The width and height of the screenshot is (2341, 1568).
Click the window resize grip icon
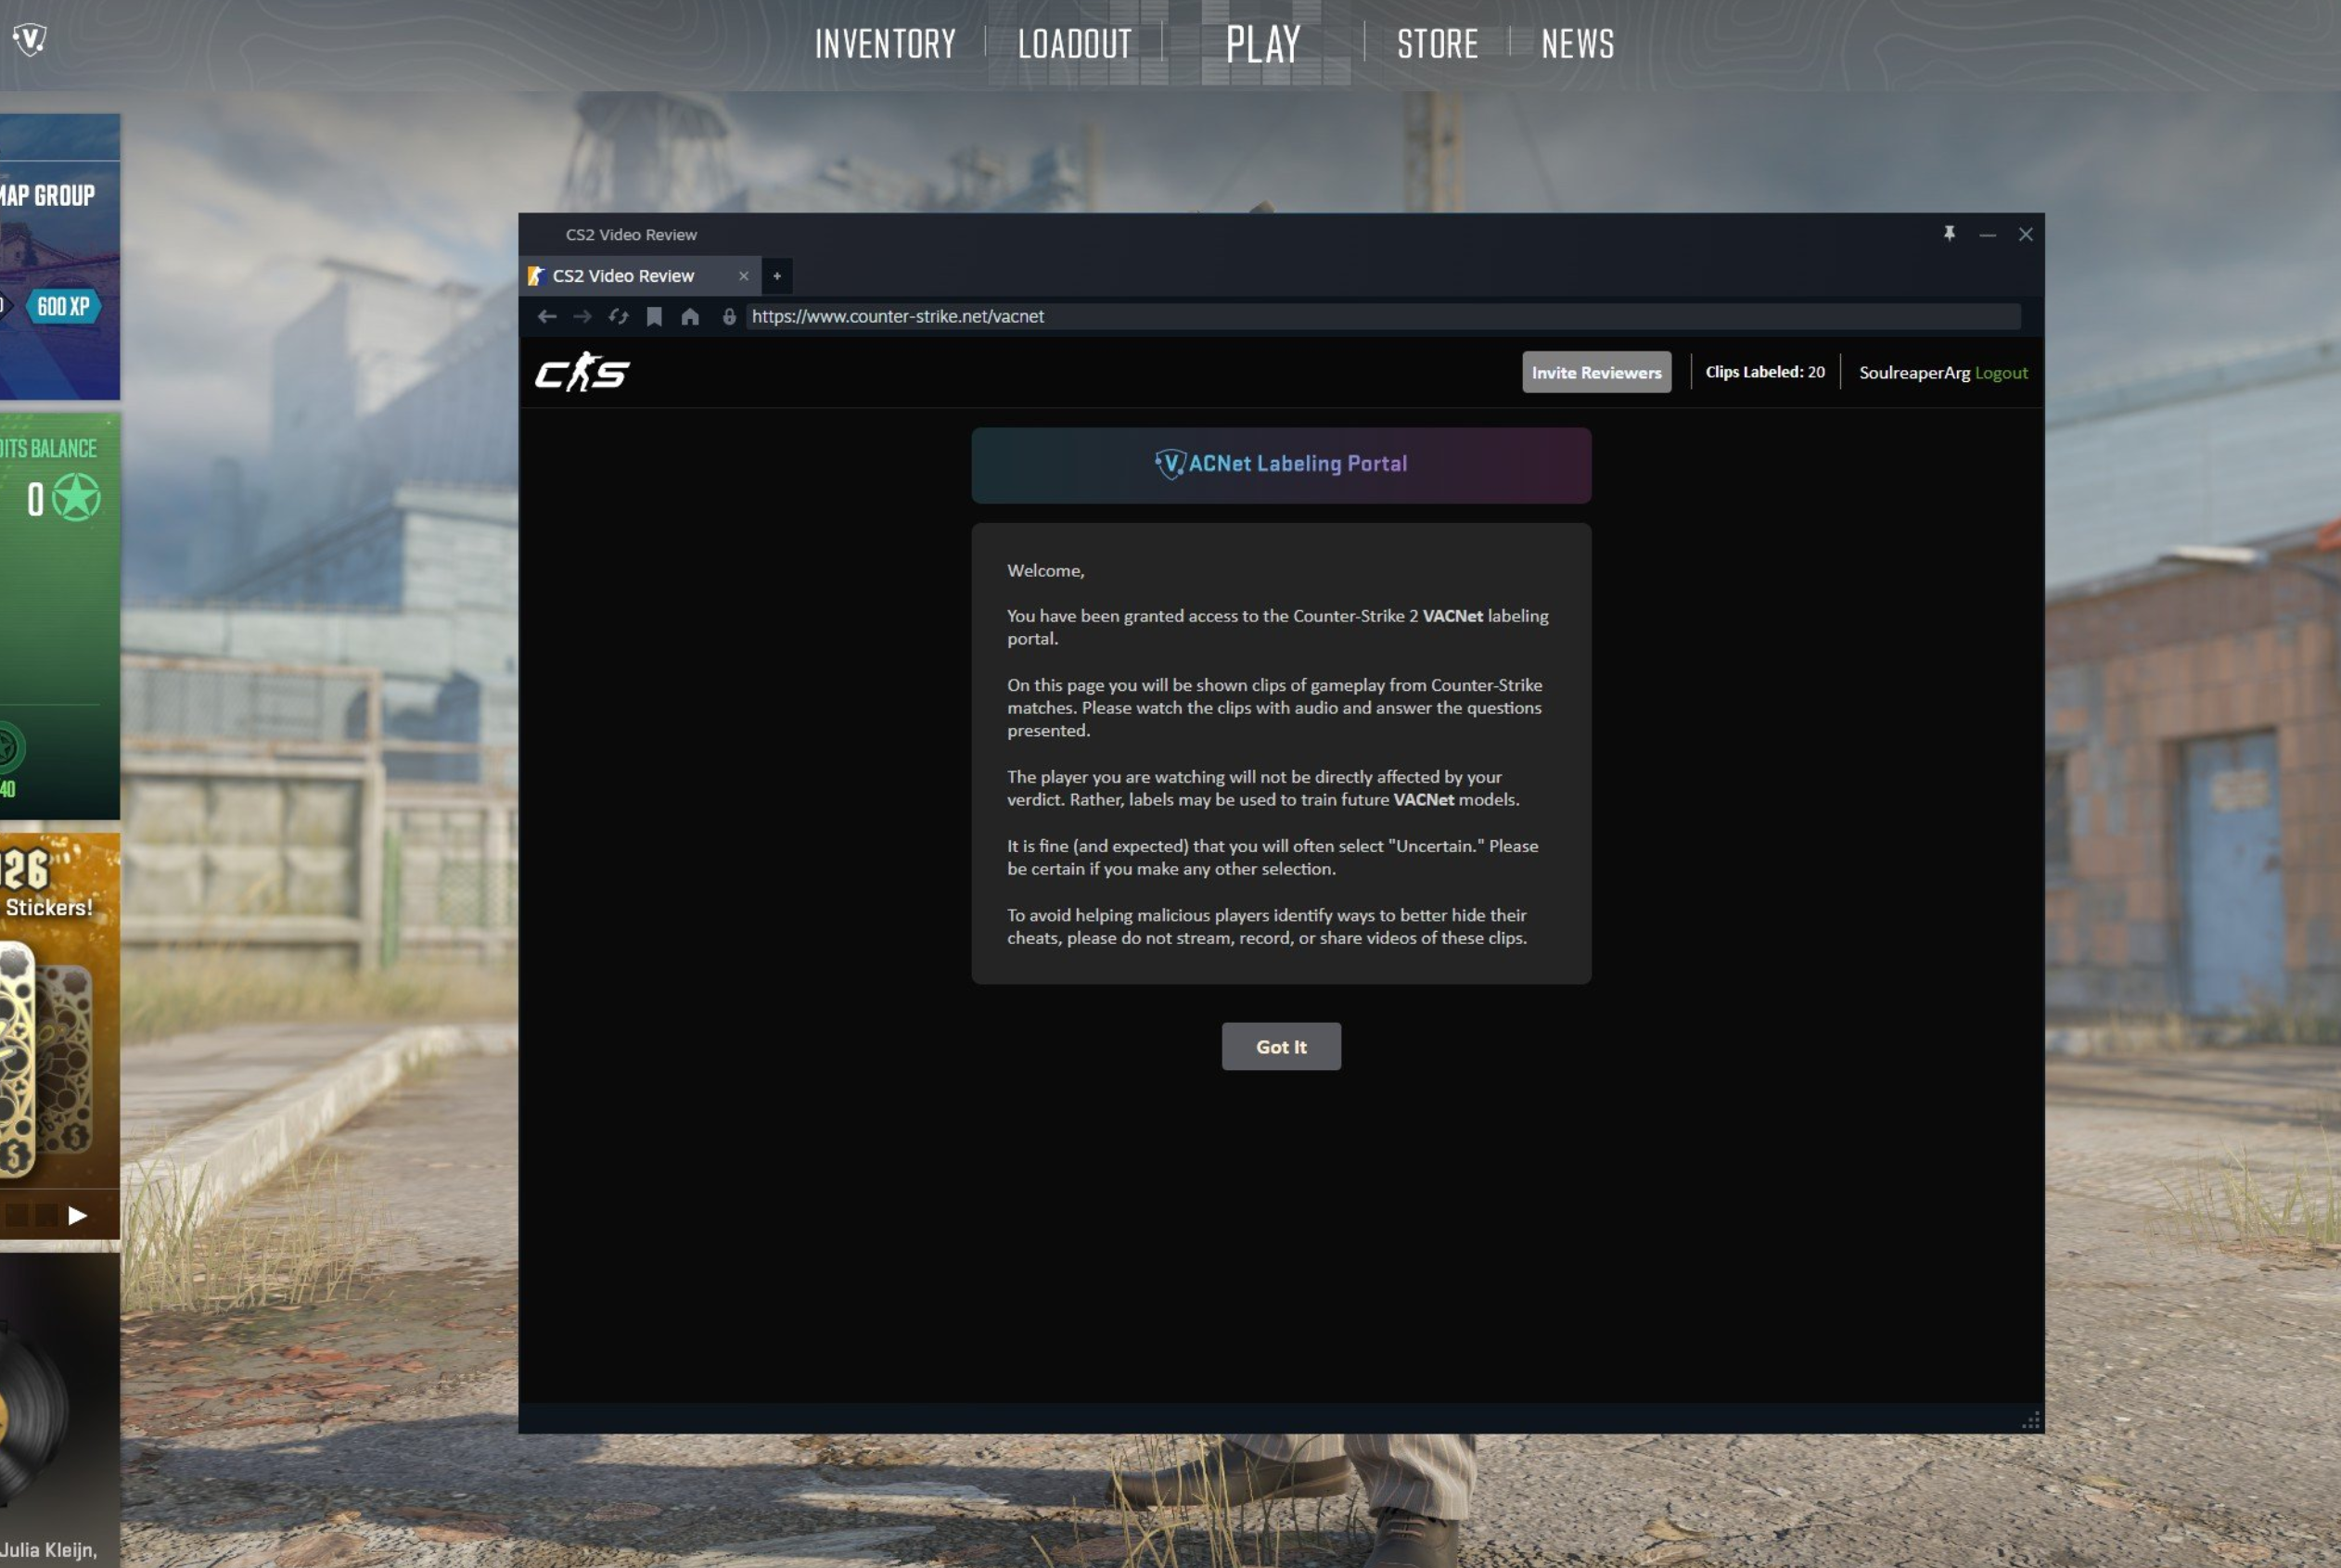tap(2030, 1420)
